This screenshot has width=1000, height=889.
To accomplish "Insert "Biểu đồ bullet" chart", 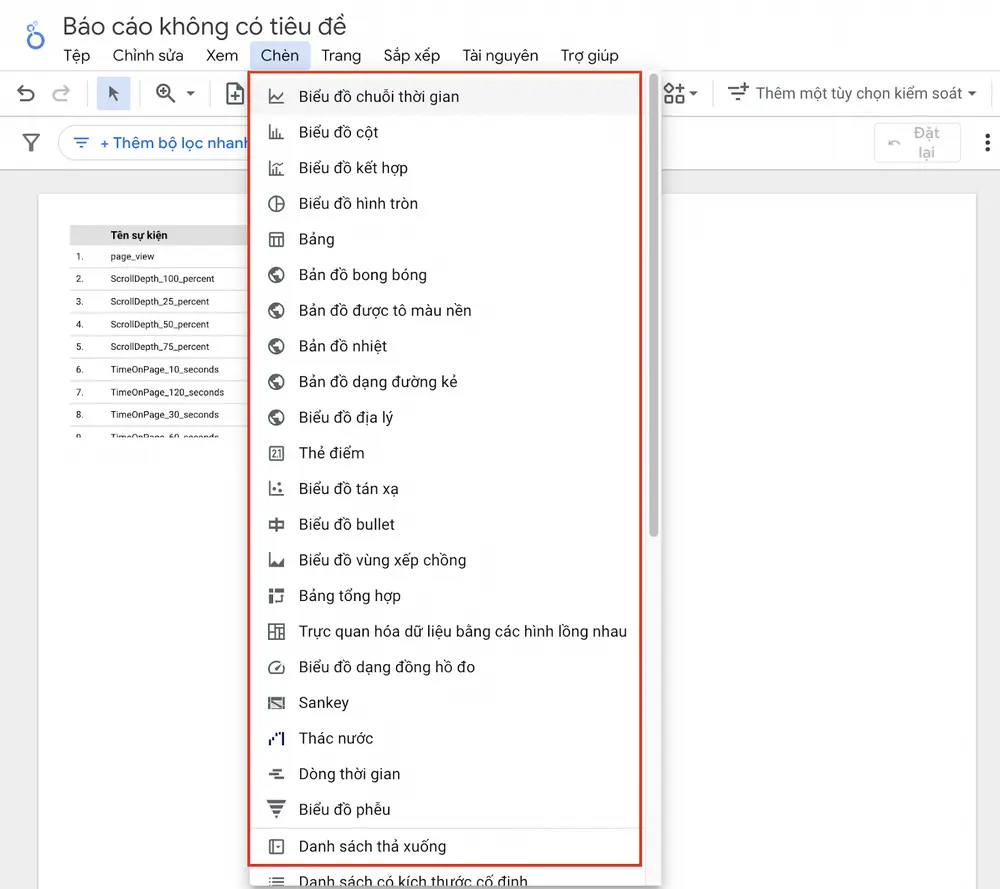I will coord(445,525).
